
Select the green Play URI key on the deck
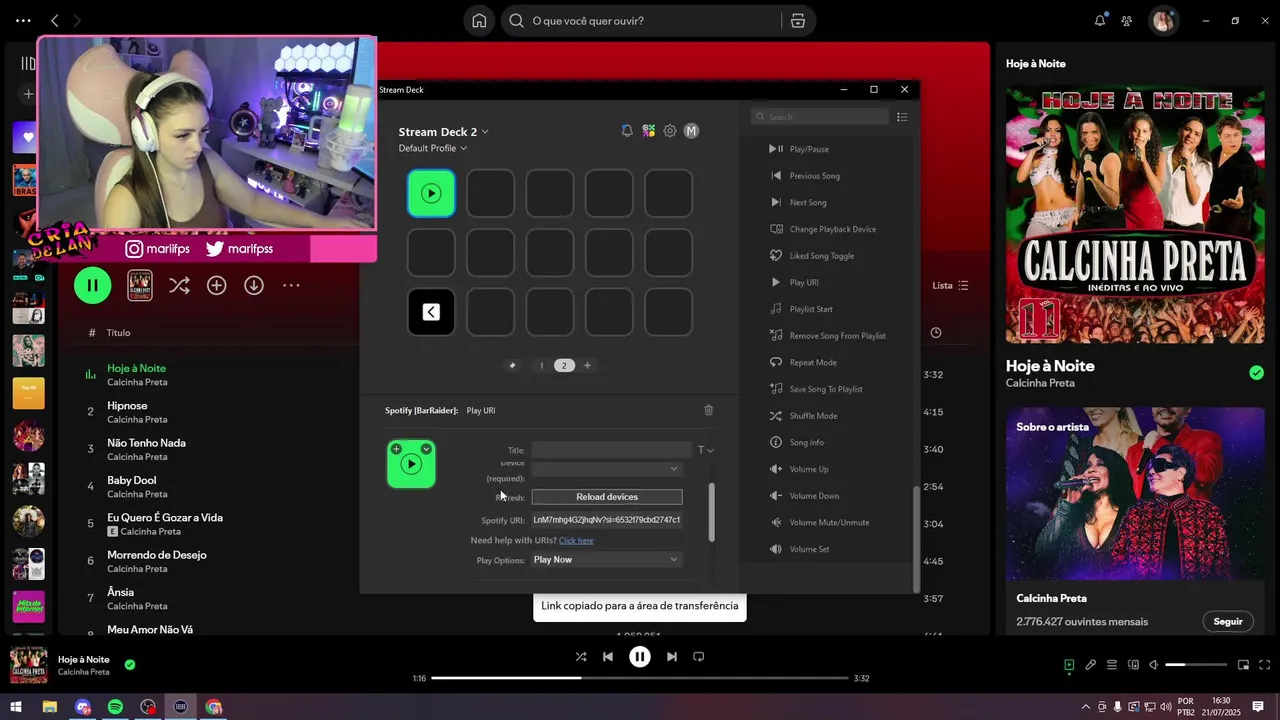[431, 193]
